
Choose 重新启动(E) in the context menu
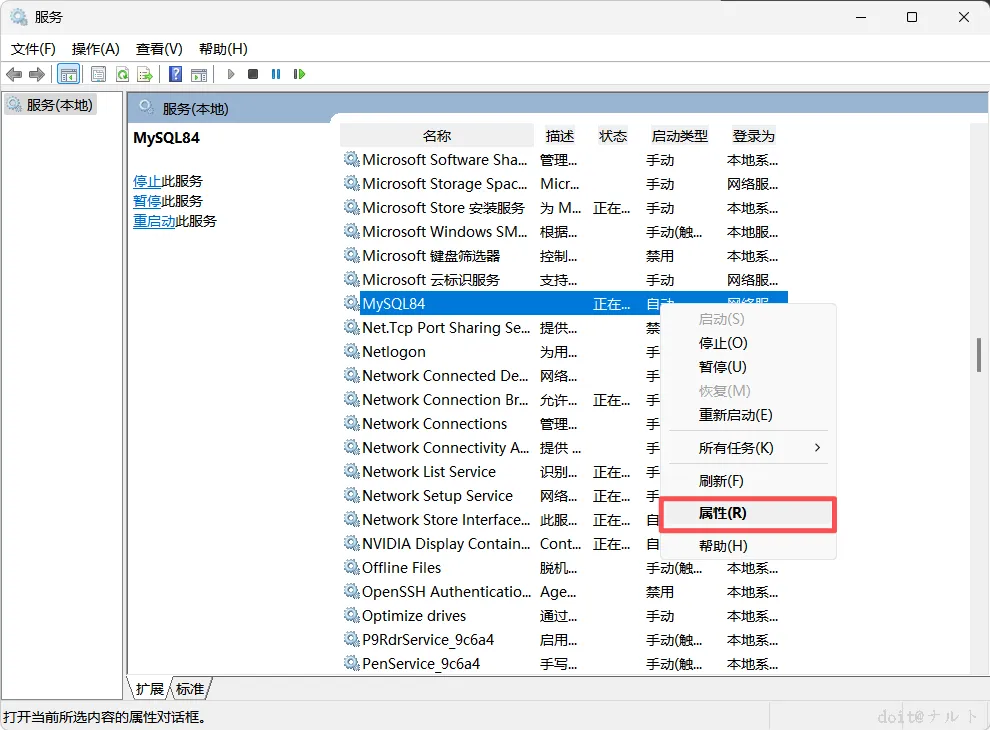748,415
